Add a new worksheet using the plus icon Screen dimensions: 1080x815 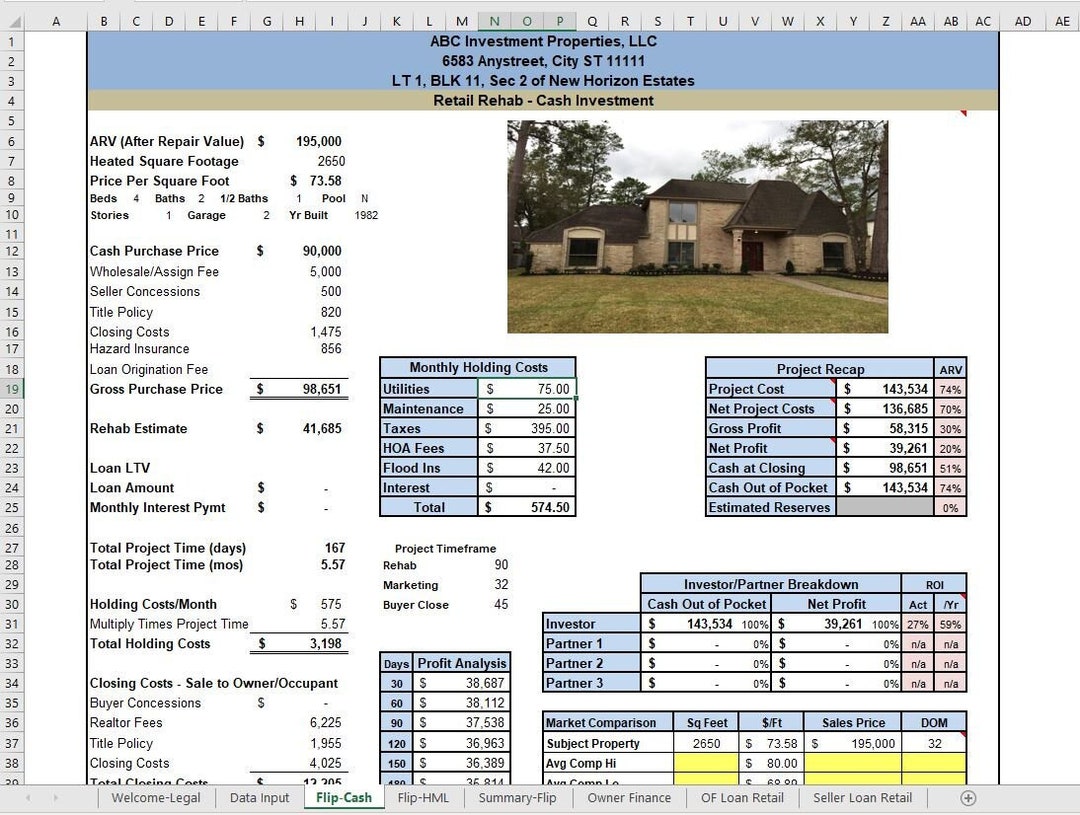[x=967, y=798]
